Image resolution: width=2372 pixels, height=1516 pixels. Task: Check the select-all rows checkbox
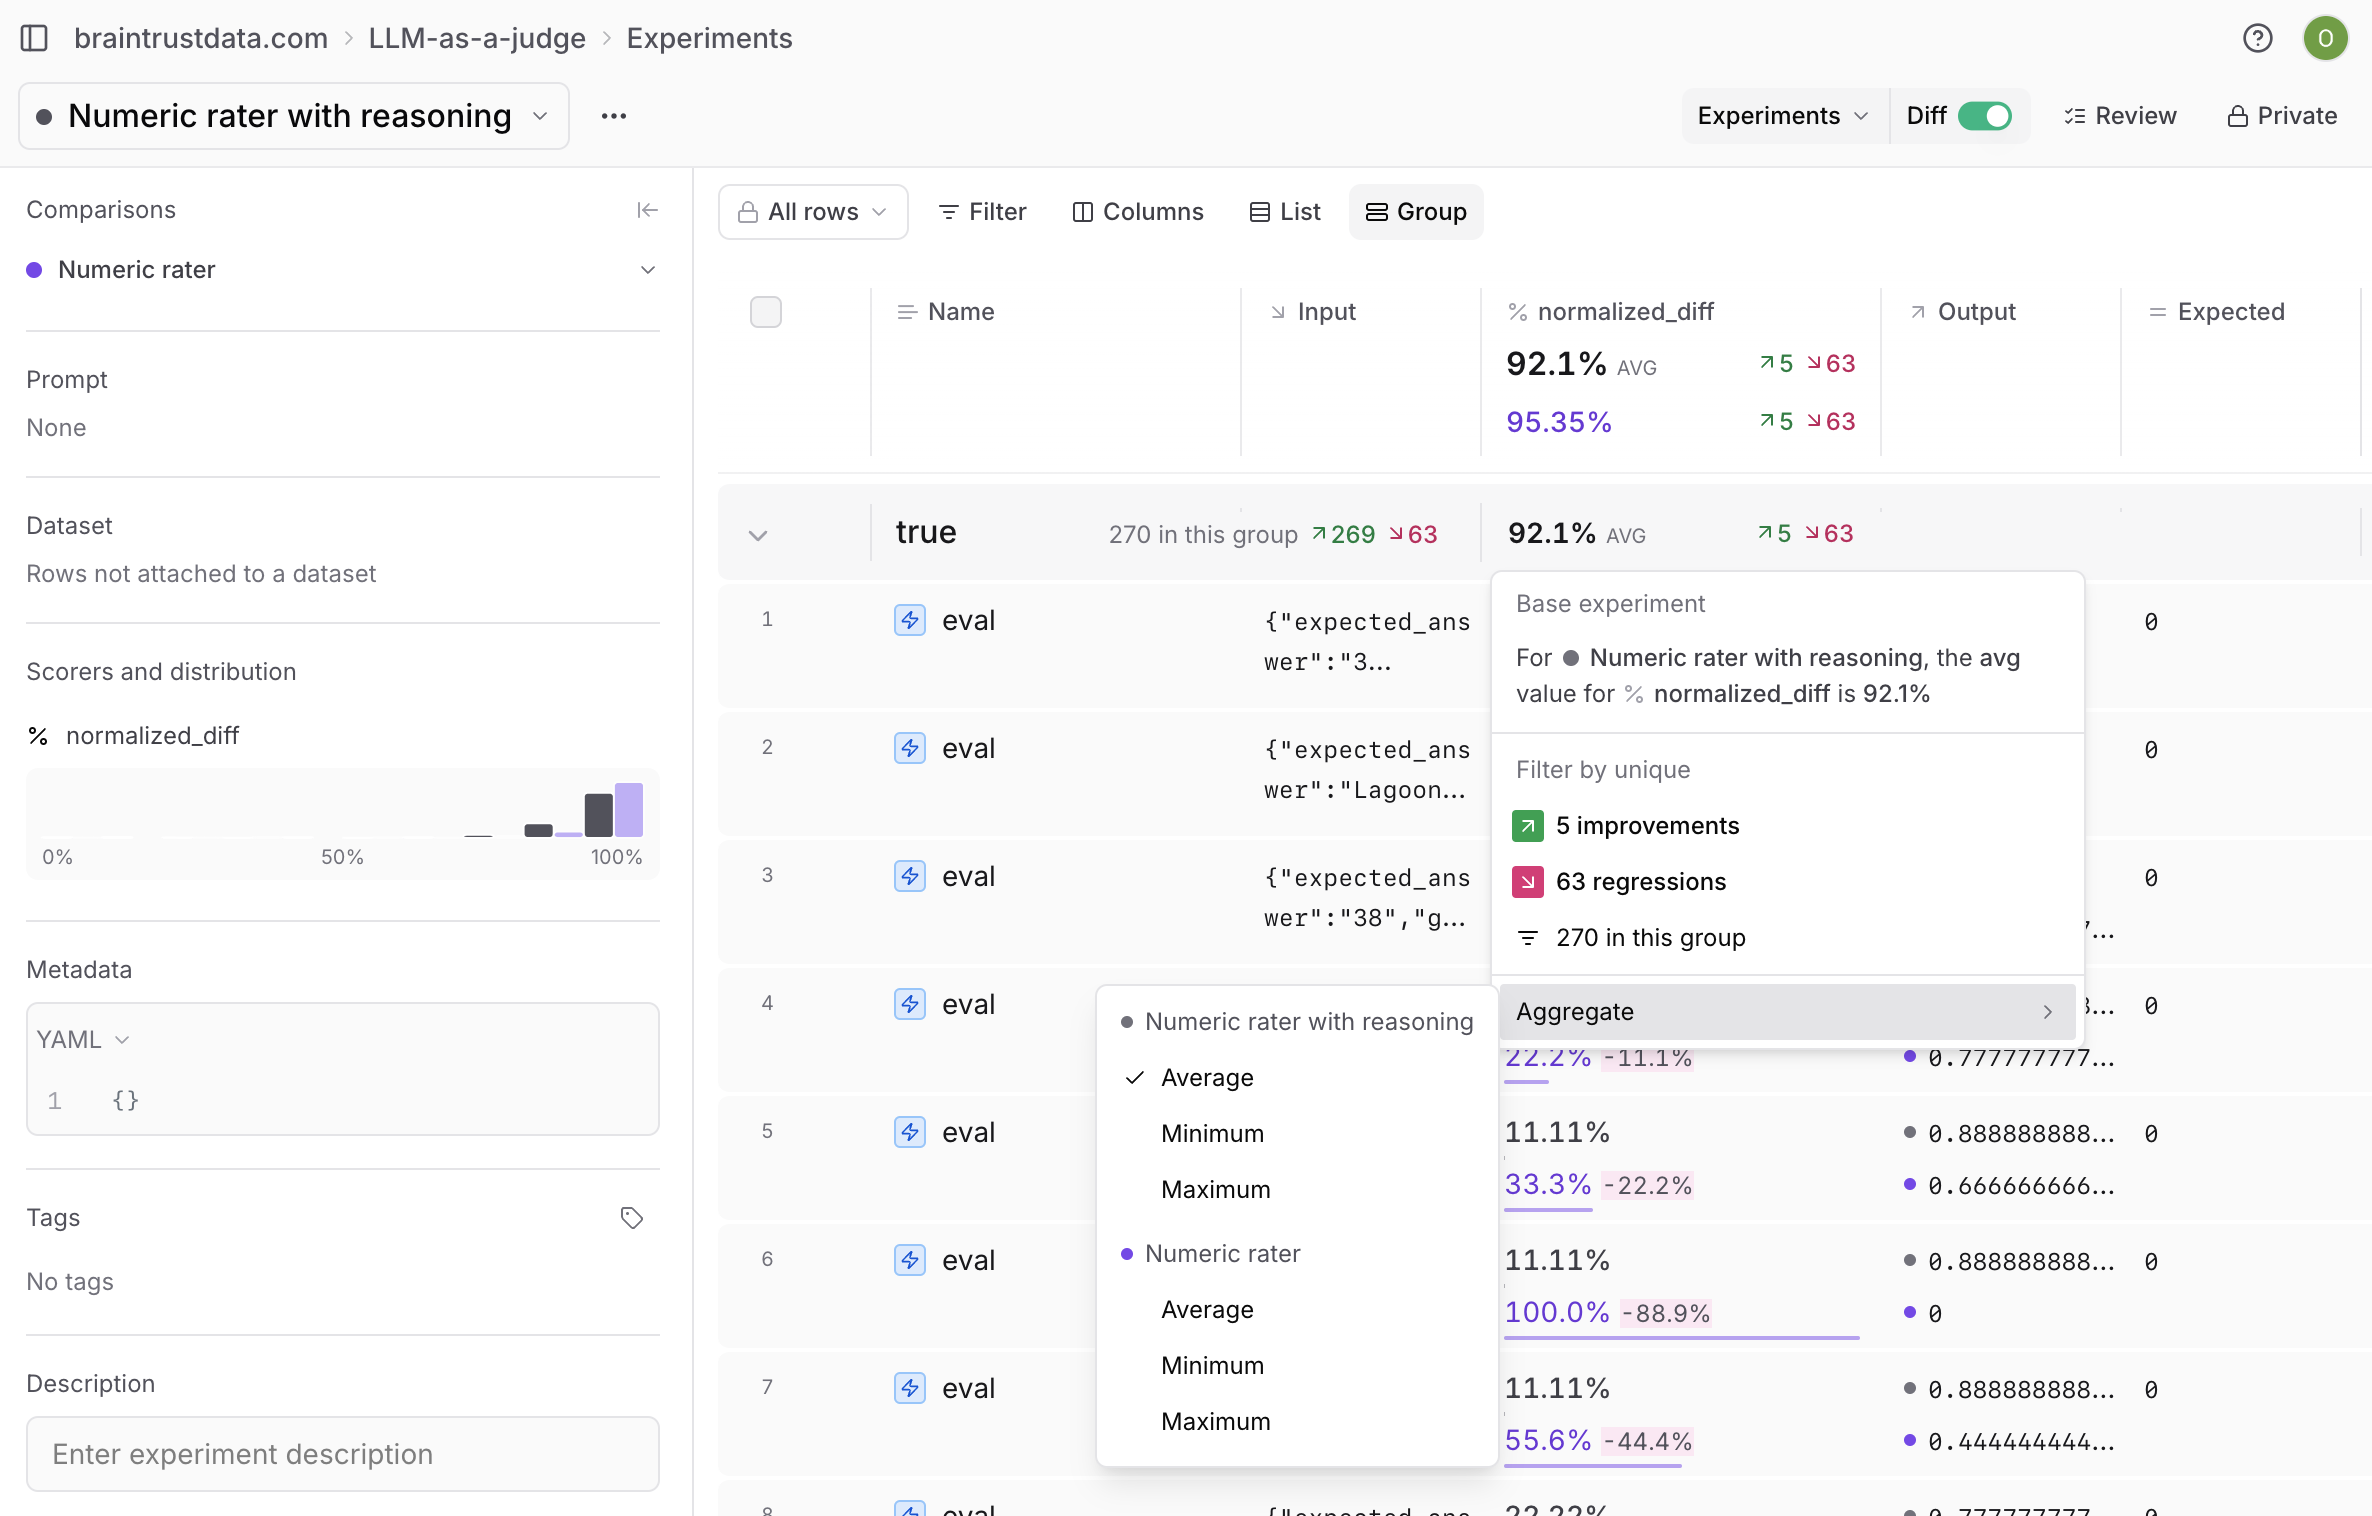click(x=765, y=312)
